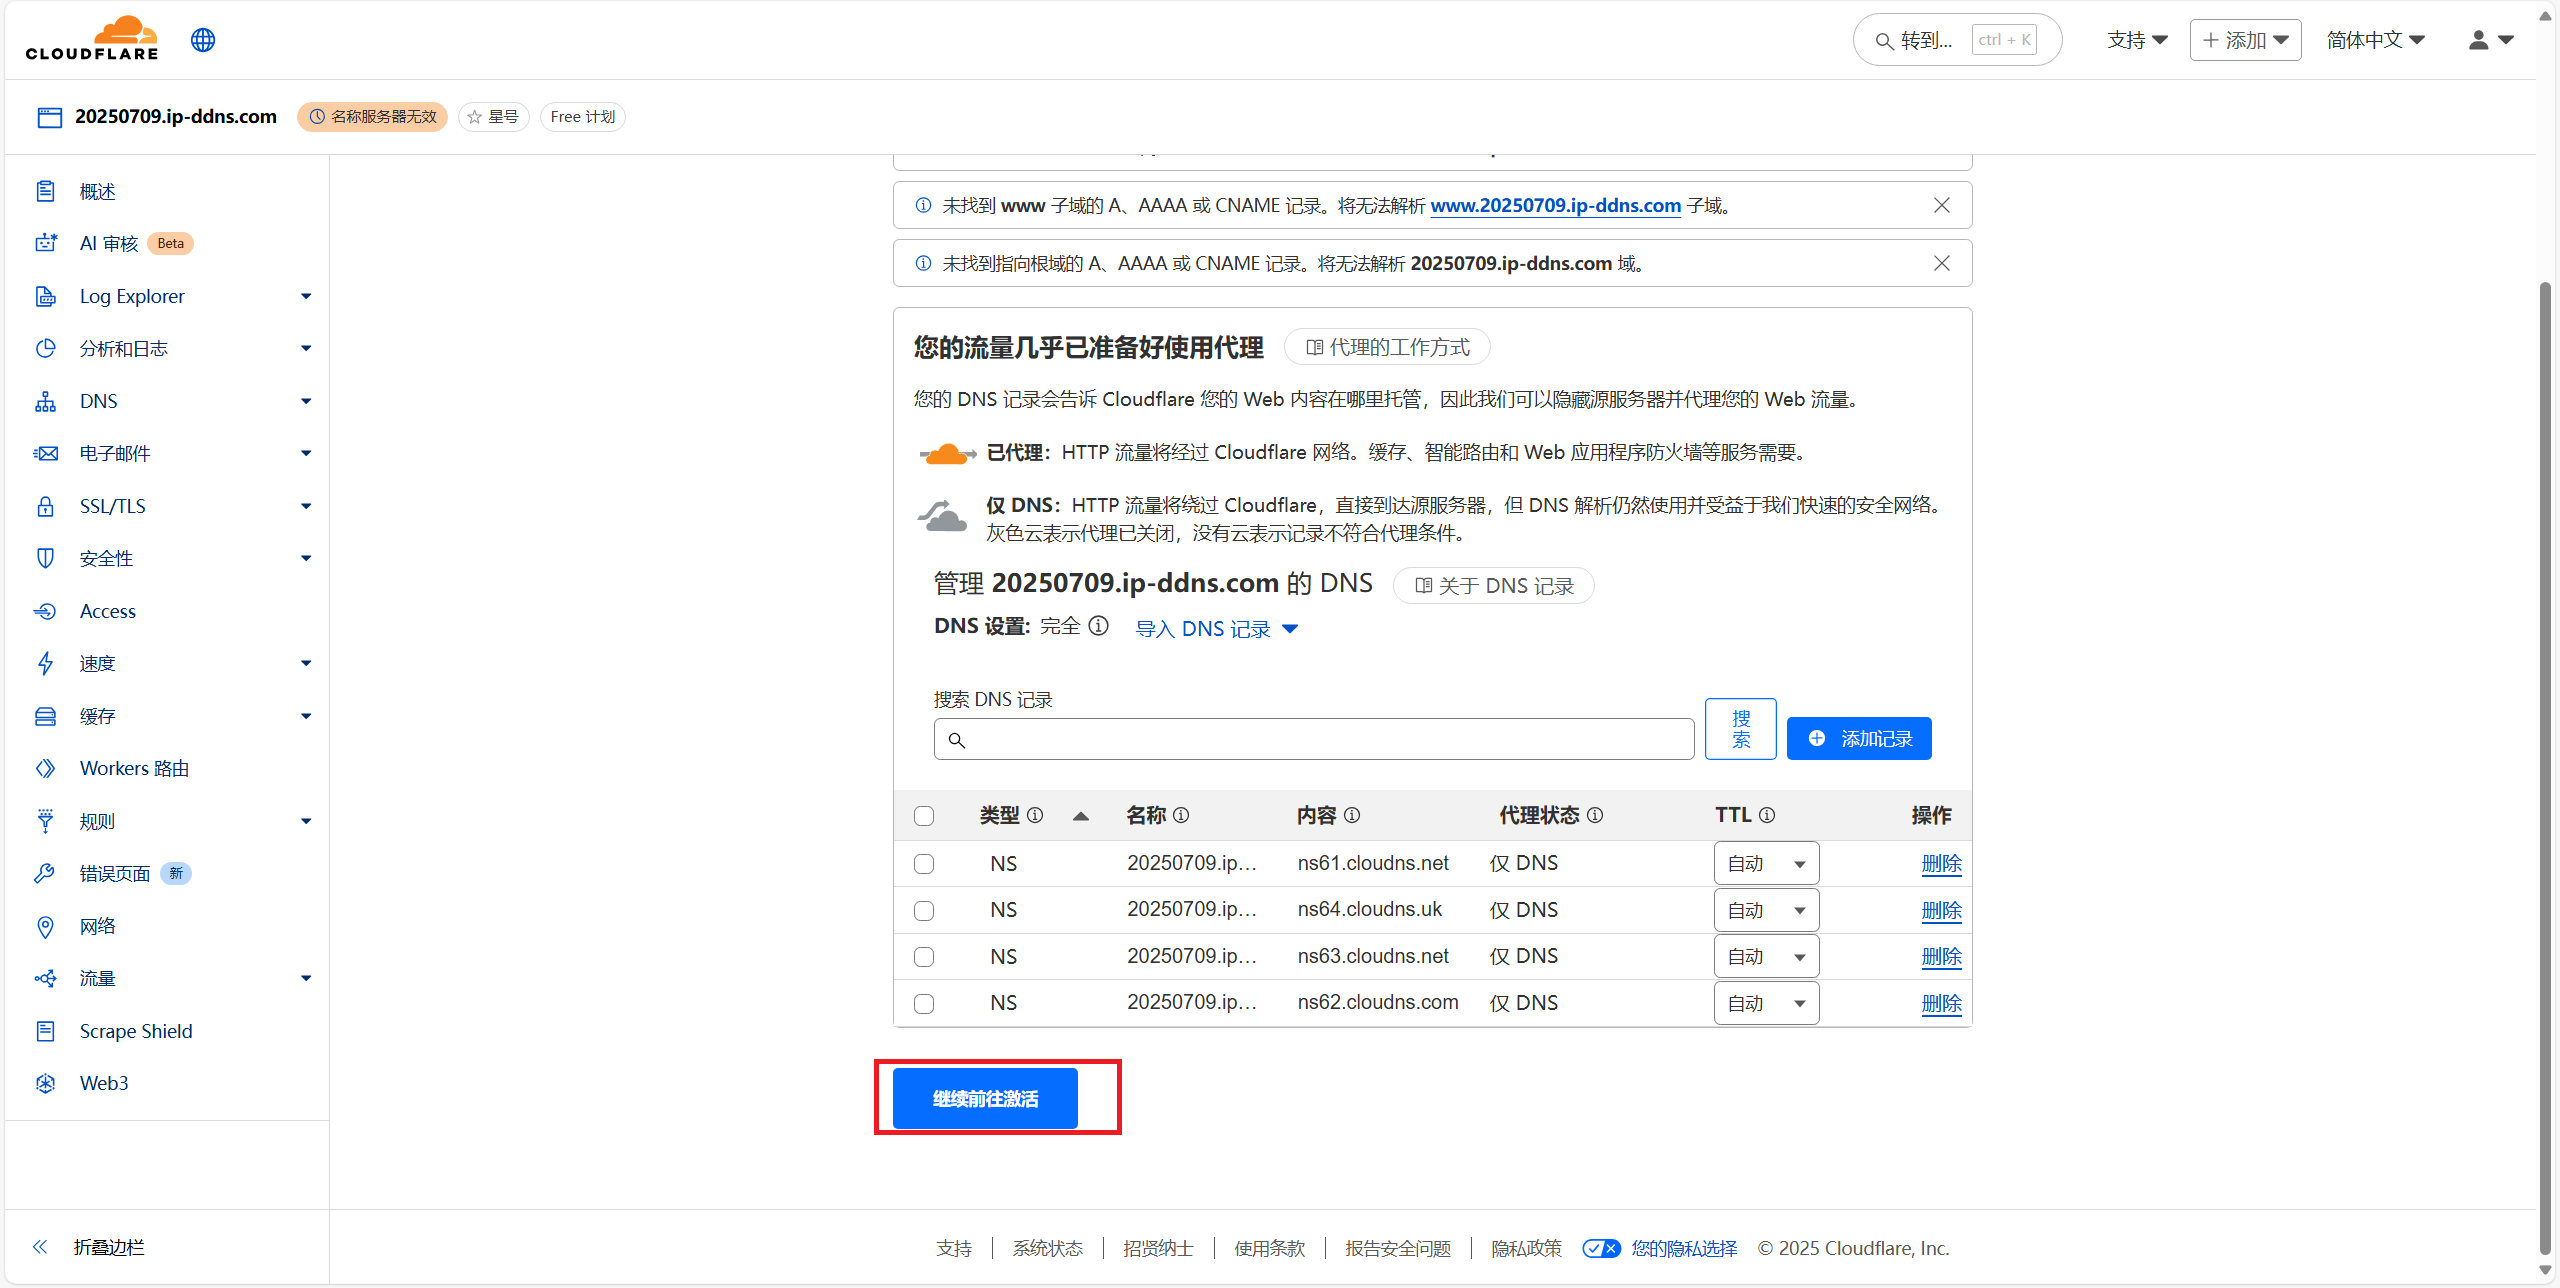Screen dimensions: 2560x1288
Task: Click the Log Explorer document icon
Action: pyautogui.click(x=45, y=296)
